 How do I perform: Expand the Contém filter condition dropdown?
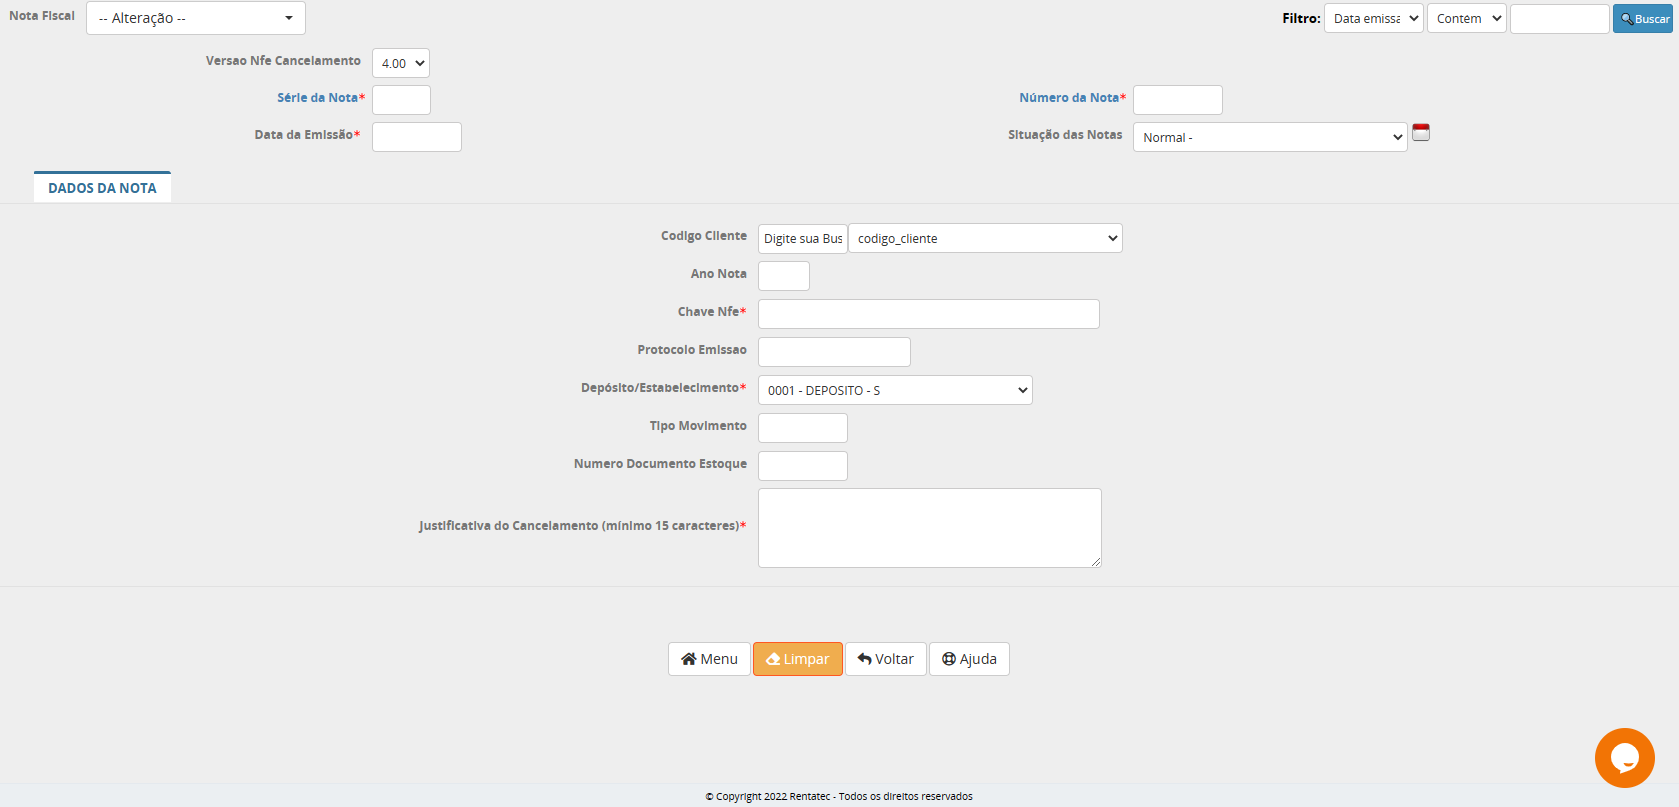tap(1466, 19)
